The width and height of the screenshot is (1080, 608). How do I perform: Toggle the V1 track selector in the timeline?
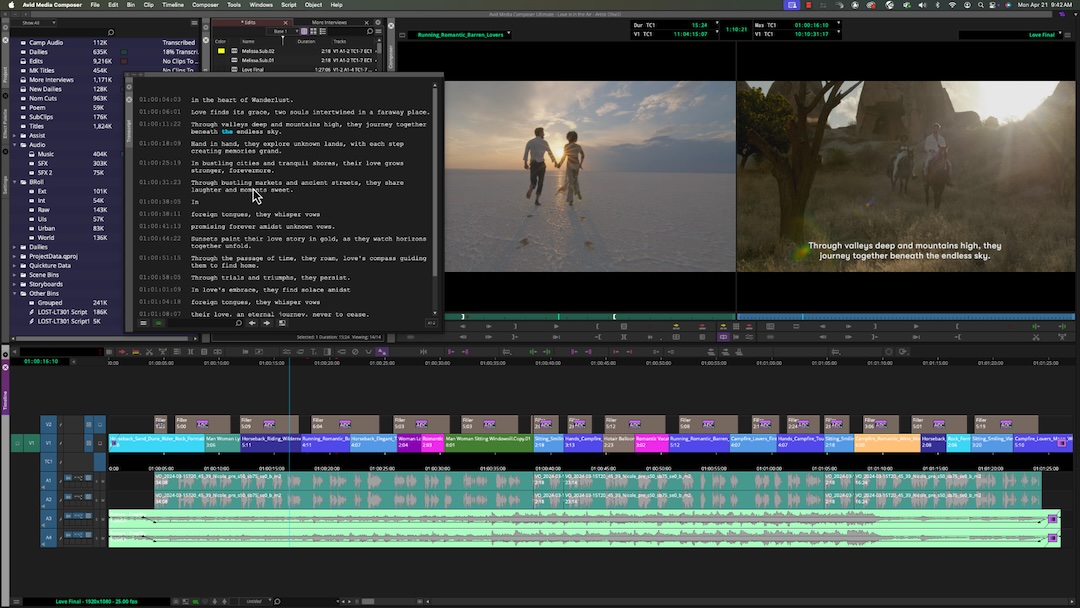[x=48, y=443]
